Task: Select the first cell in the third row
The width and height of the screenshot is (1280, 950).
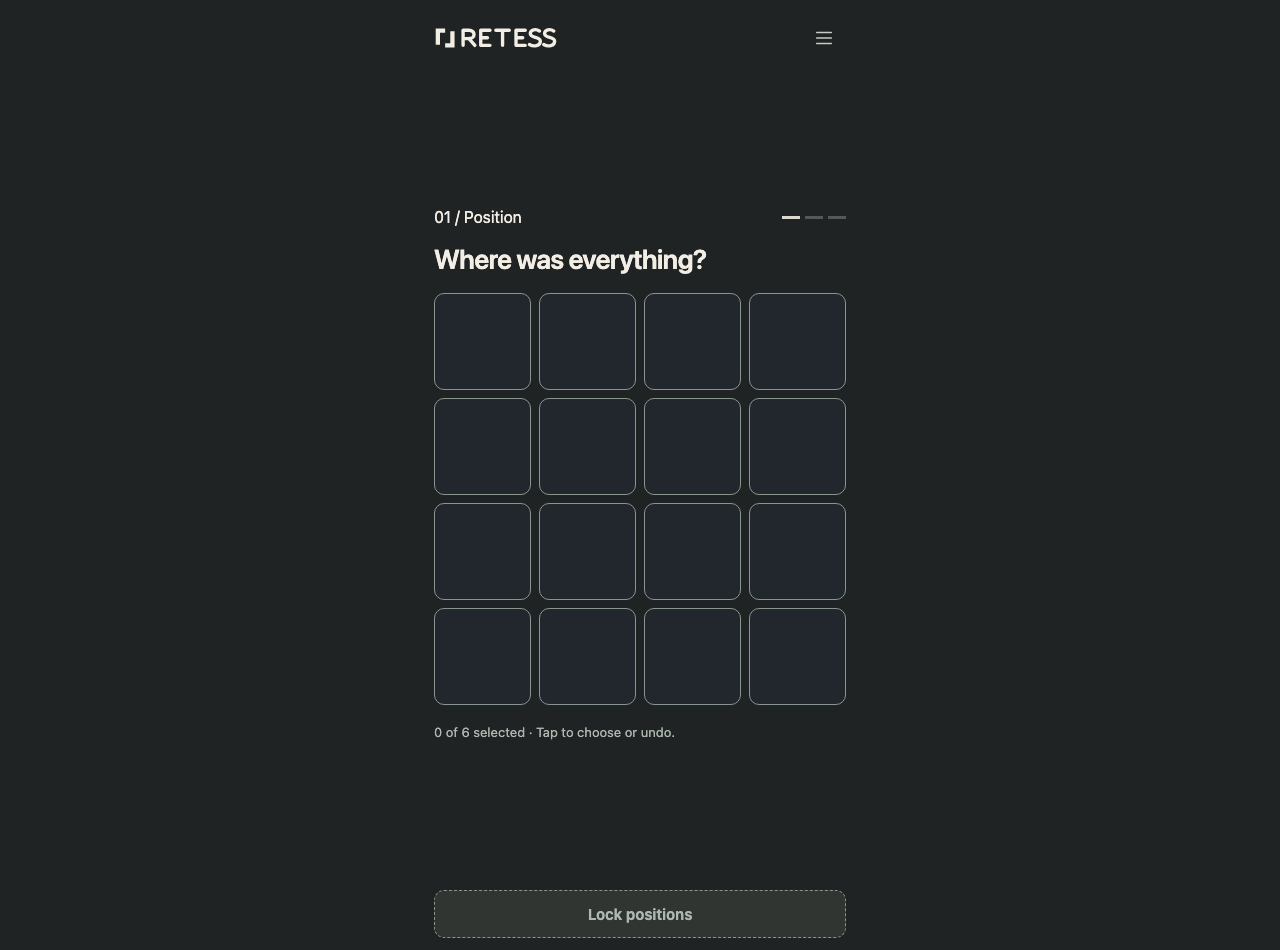Action: 482,551
